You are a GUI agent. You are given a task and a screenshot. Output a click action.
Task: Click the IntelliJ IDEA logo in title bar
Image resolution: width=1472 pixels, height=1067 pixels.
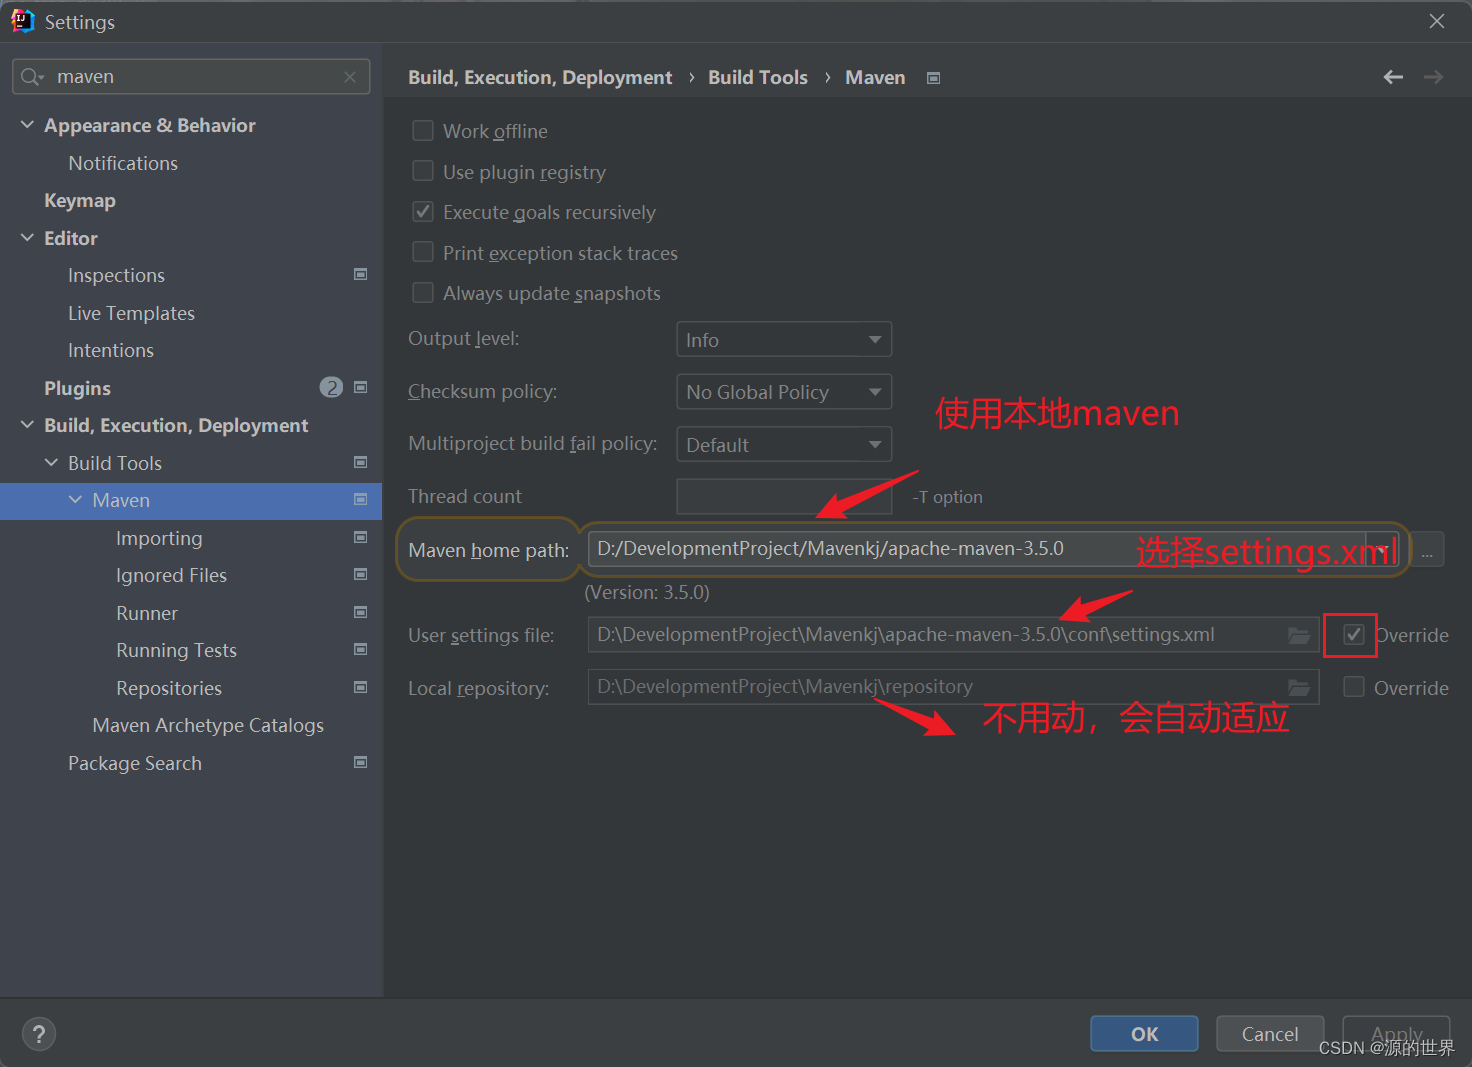point(22,21)
